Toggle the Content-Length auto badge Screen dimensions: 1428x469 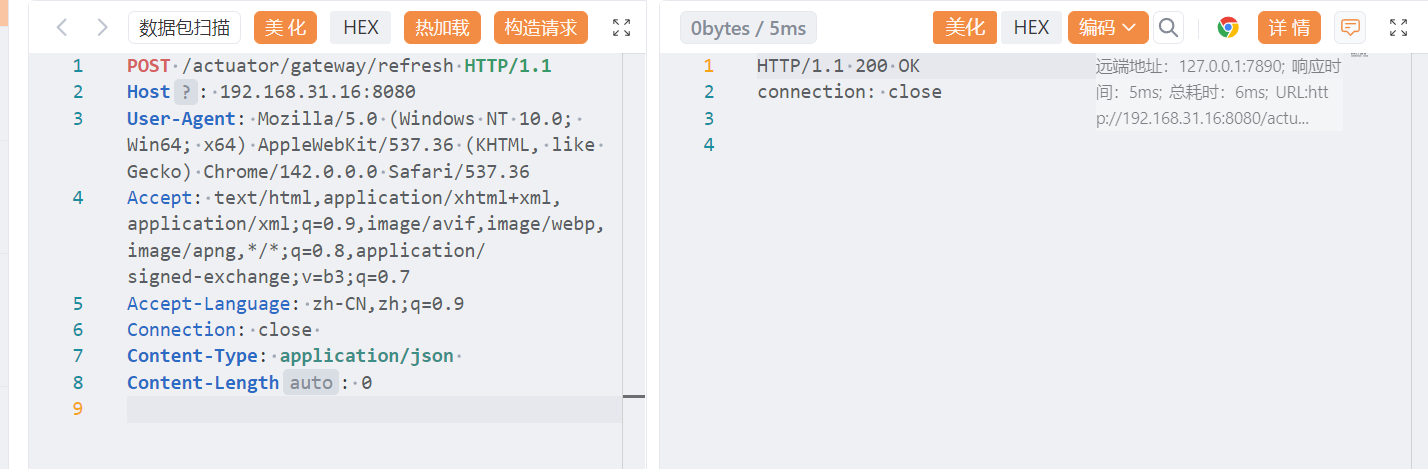point(311,382)
